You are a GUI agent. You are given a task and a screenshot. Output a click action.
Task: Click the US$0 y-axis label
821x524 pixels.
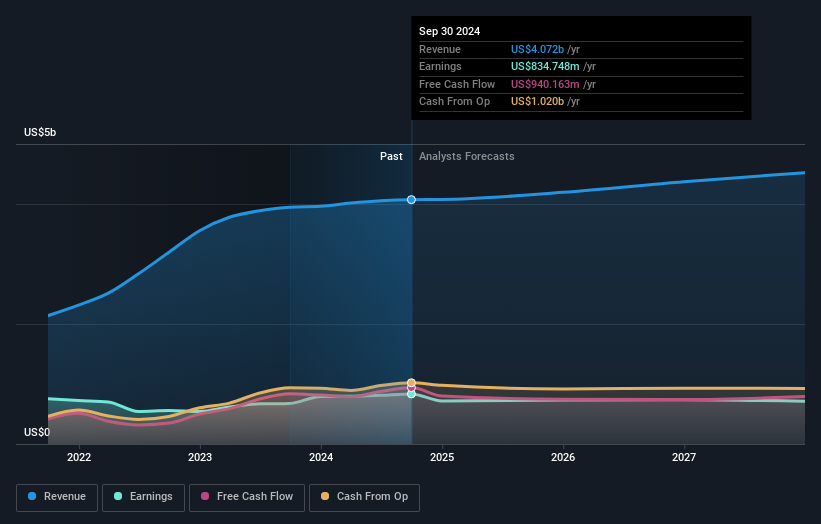[x=37, y=432]
